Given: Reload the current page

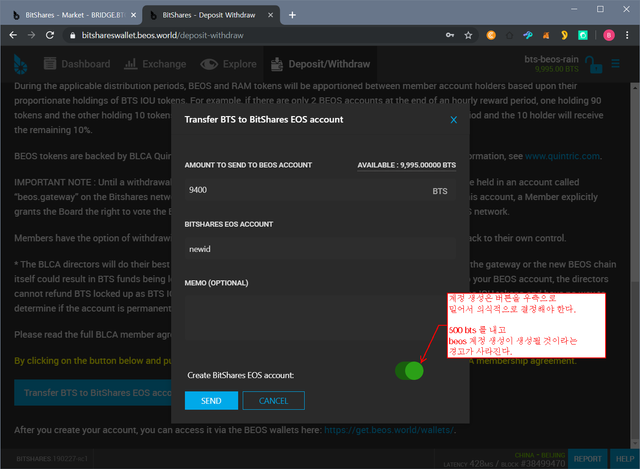Looking at the screenshot, I should (50, 36).
